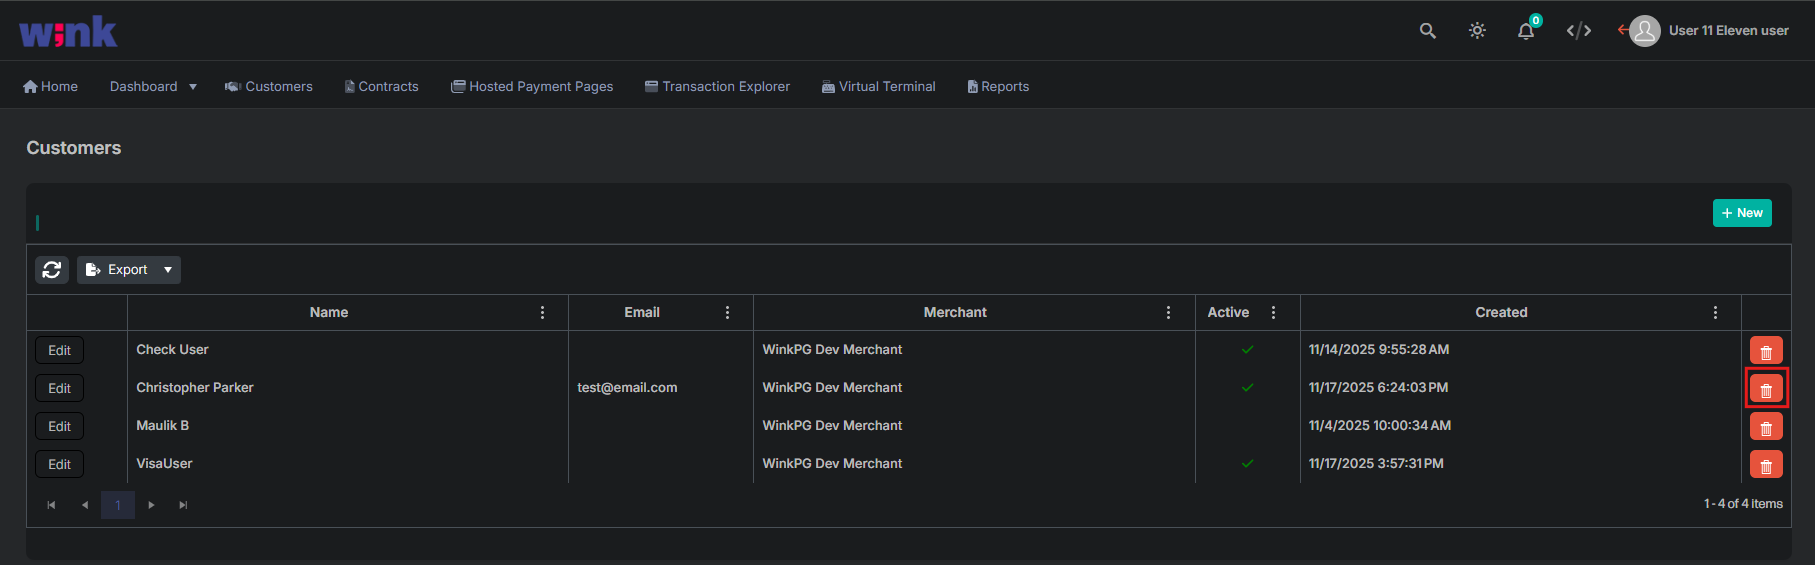Go to first page of grid
This screenshot has height=565, width=1815.
[x=51, y=505]
